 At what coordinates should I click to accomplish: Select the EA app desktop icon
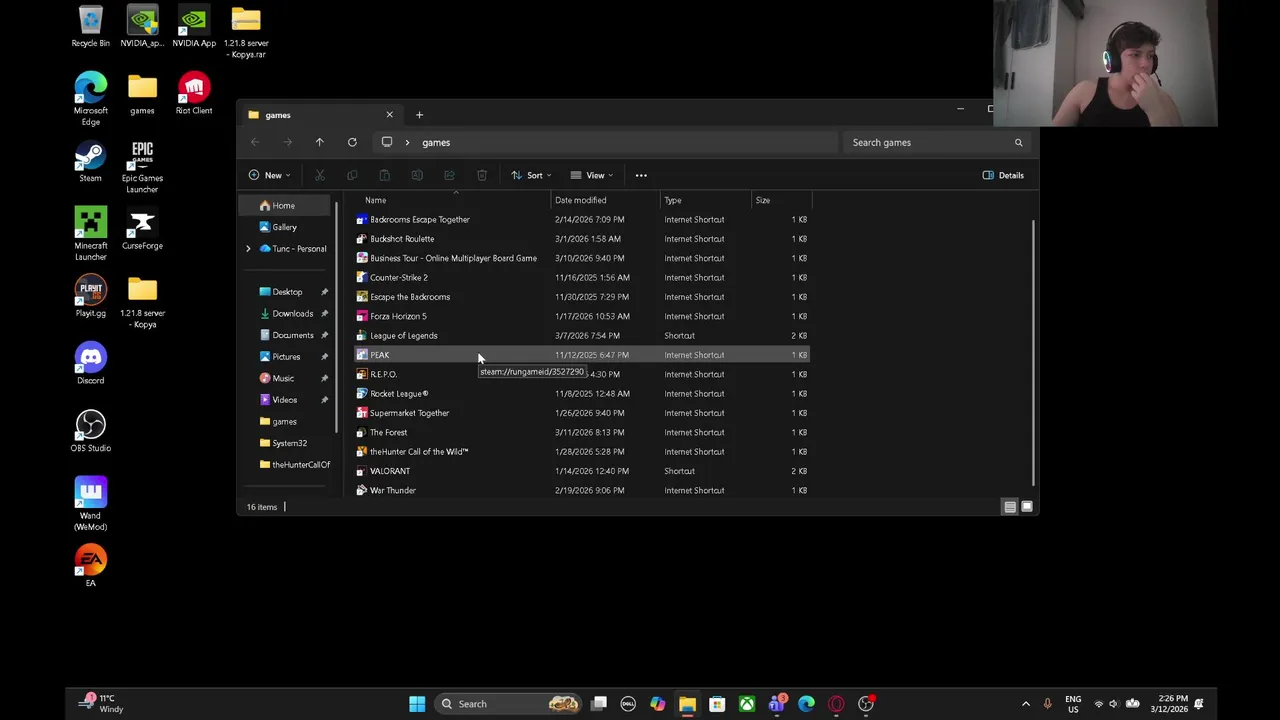tap(90, 566)
